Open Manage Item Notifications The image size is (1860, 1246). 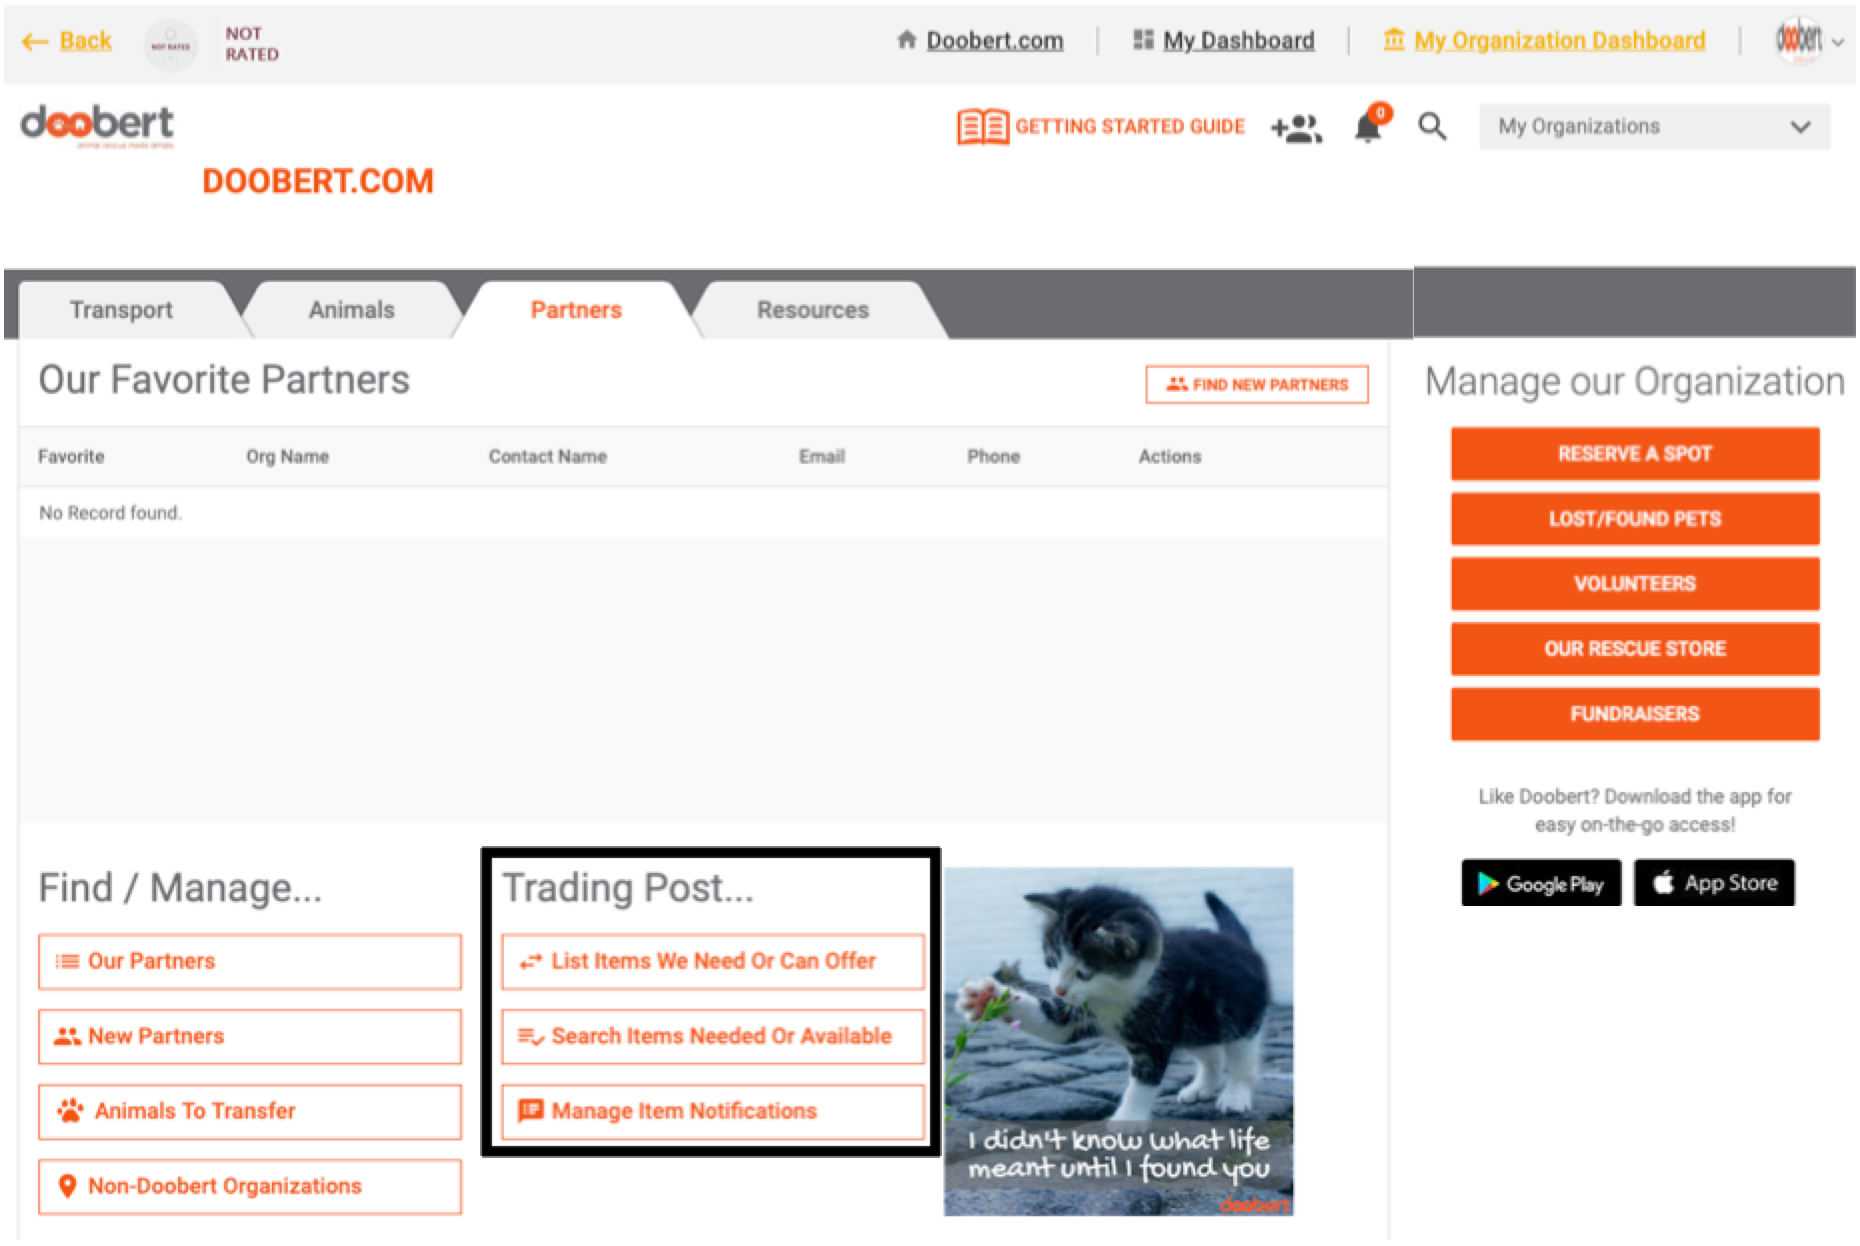click(x=713, y=1112)
